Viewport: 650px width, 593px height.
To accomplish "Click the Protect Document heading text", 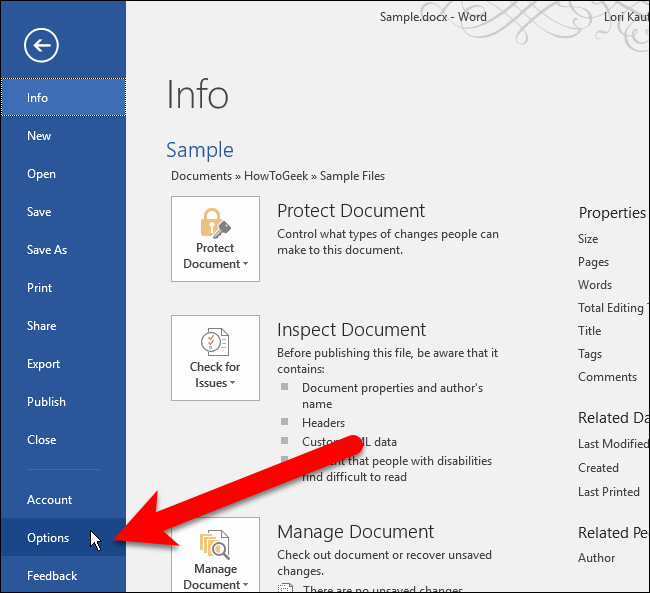I will (x=351, y=211).
